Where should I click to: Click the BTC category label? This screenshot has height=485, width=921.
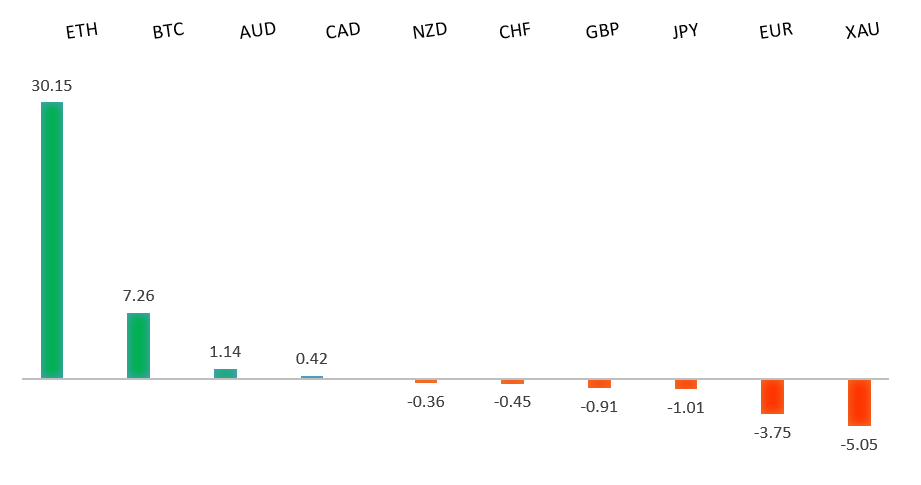[168, 31]
